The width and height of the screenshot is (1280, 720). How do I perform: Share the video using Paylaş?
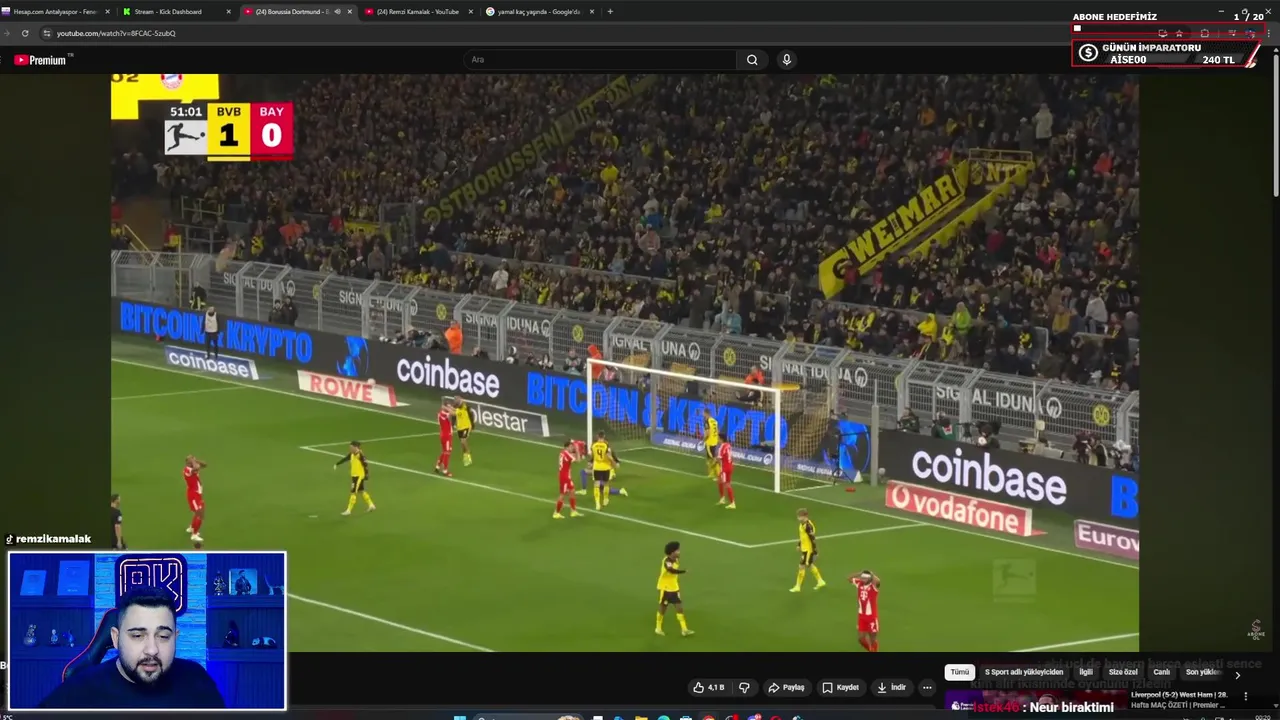coord(786,687)
